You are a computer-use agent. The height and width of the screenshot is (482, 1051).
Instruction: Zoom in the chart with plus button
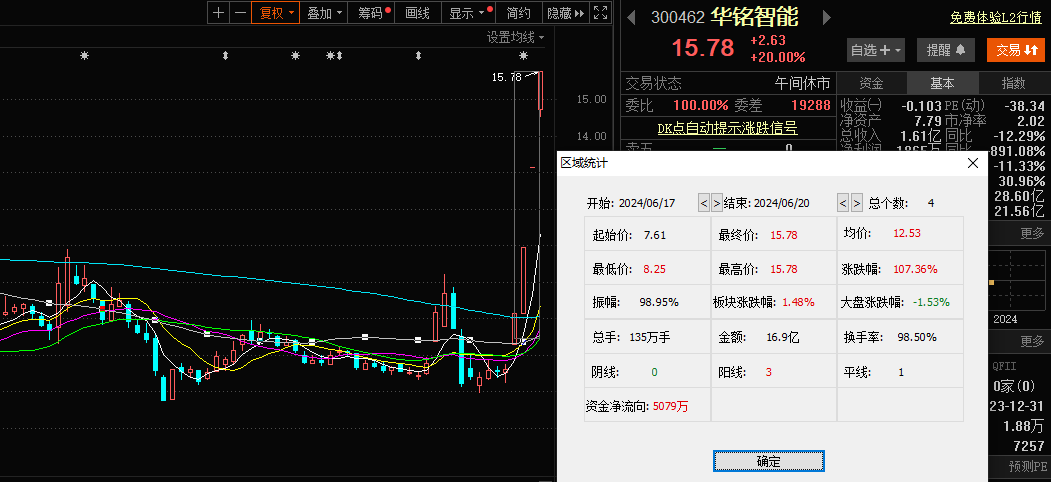coord(219,12)
